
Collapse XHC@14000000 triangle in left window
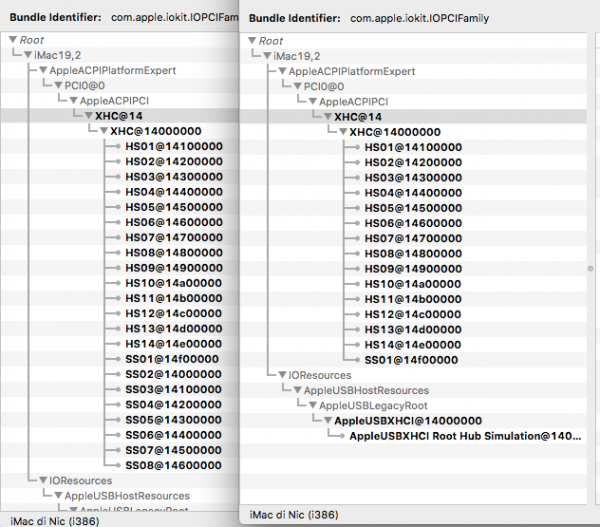coord(104,131)
